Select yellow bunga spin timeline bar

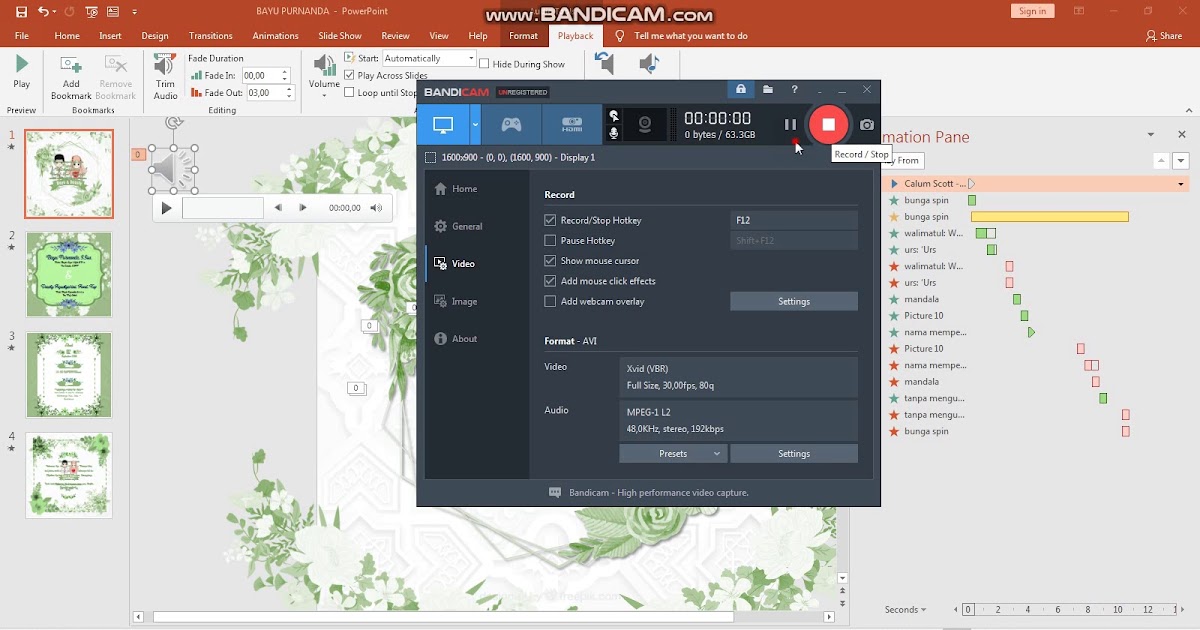(x=1050, y=217)
